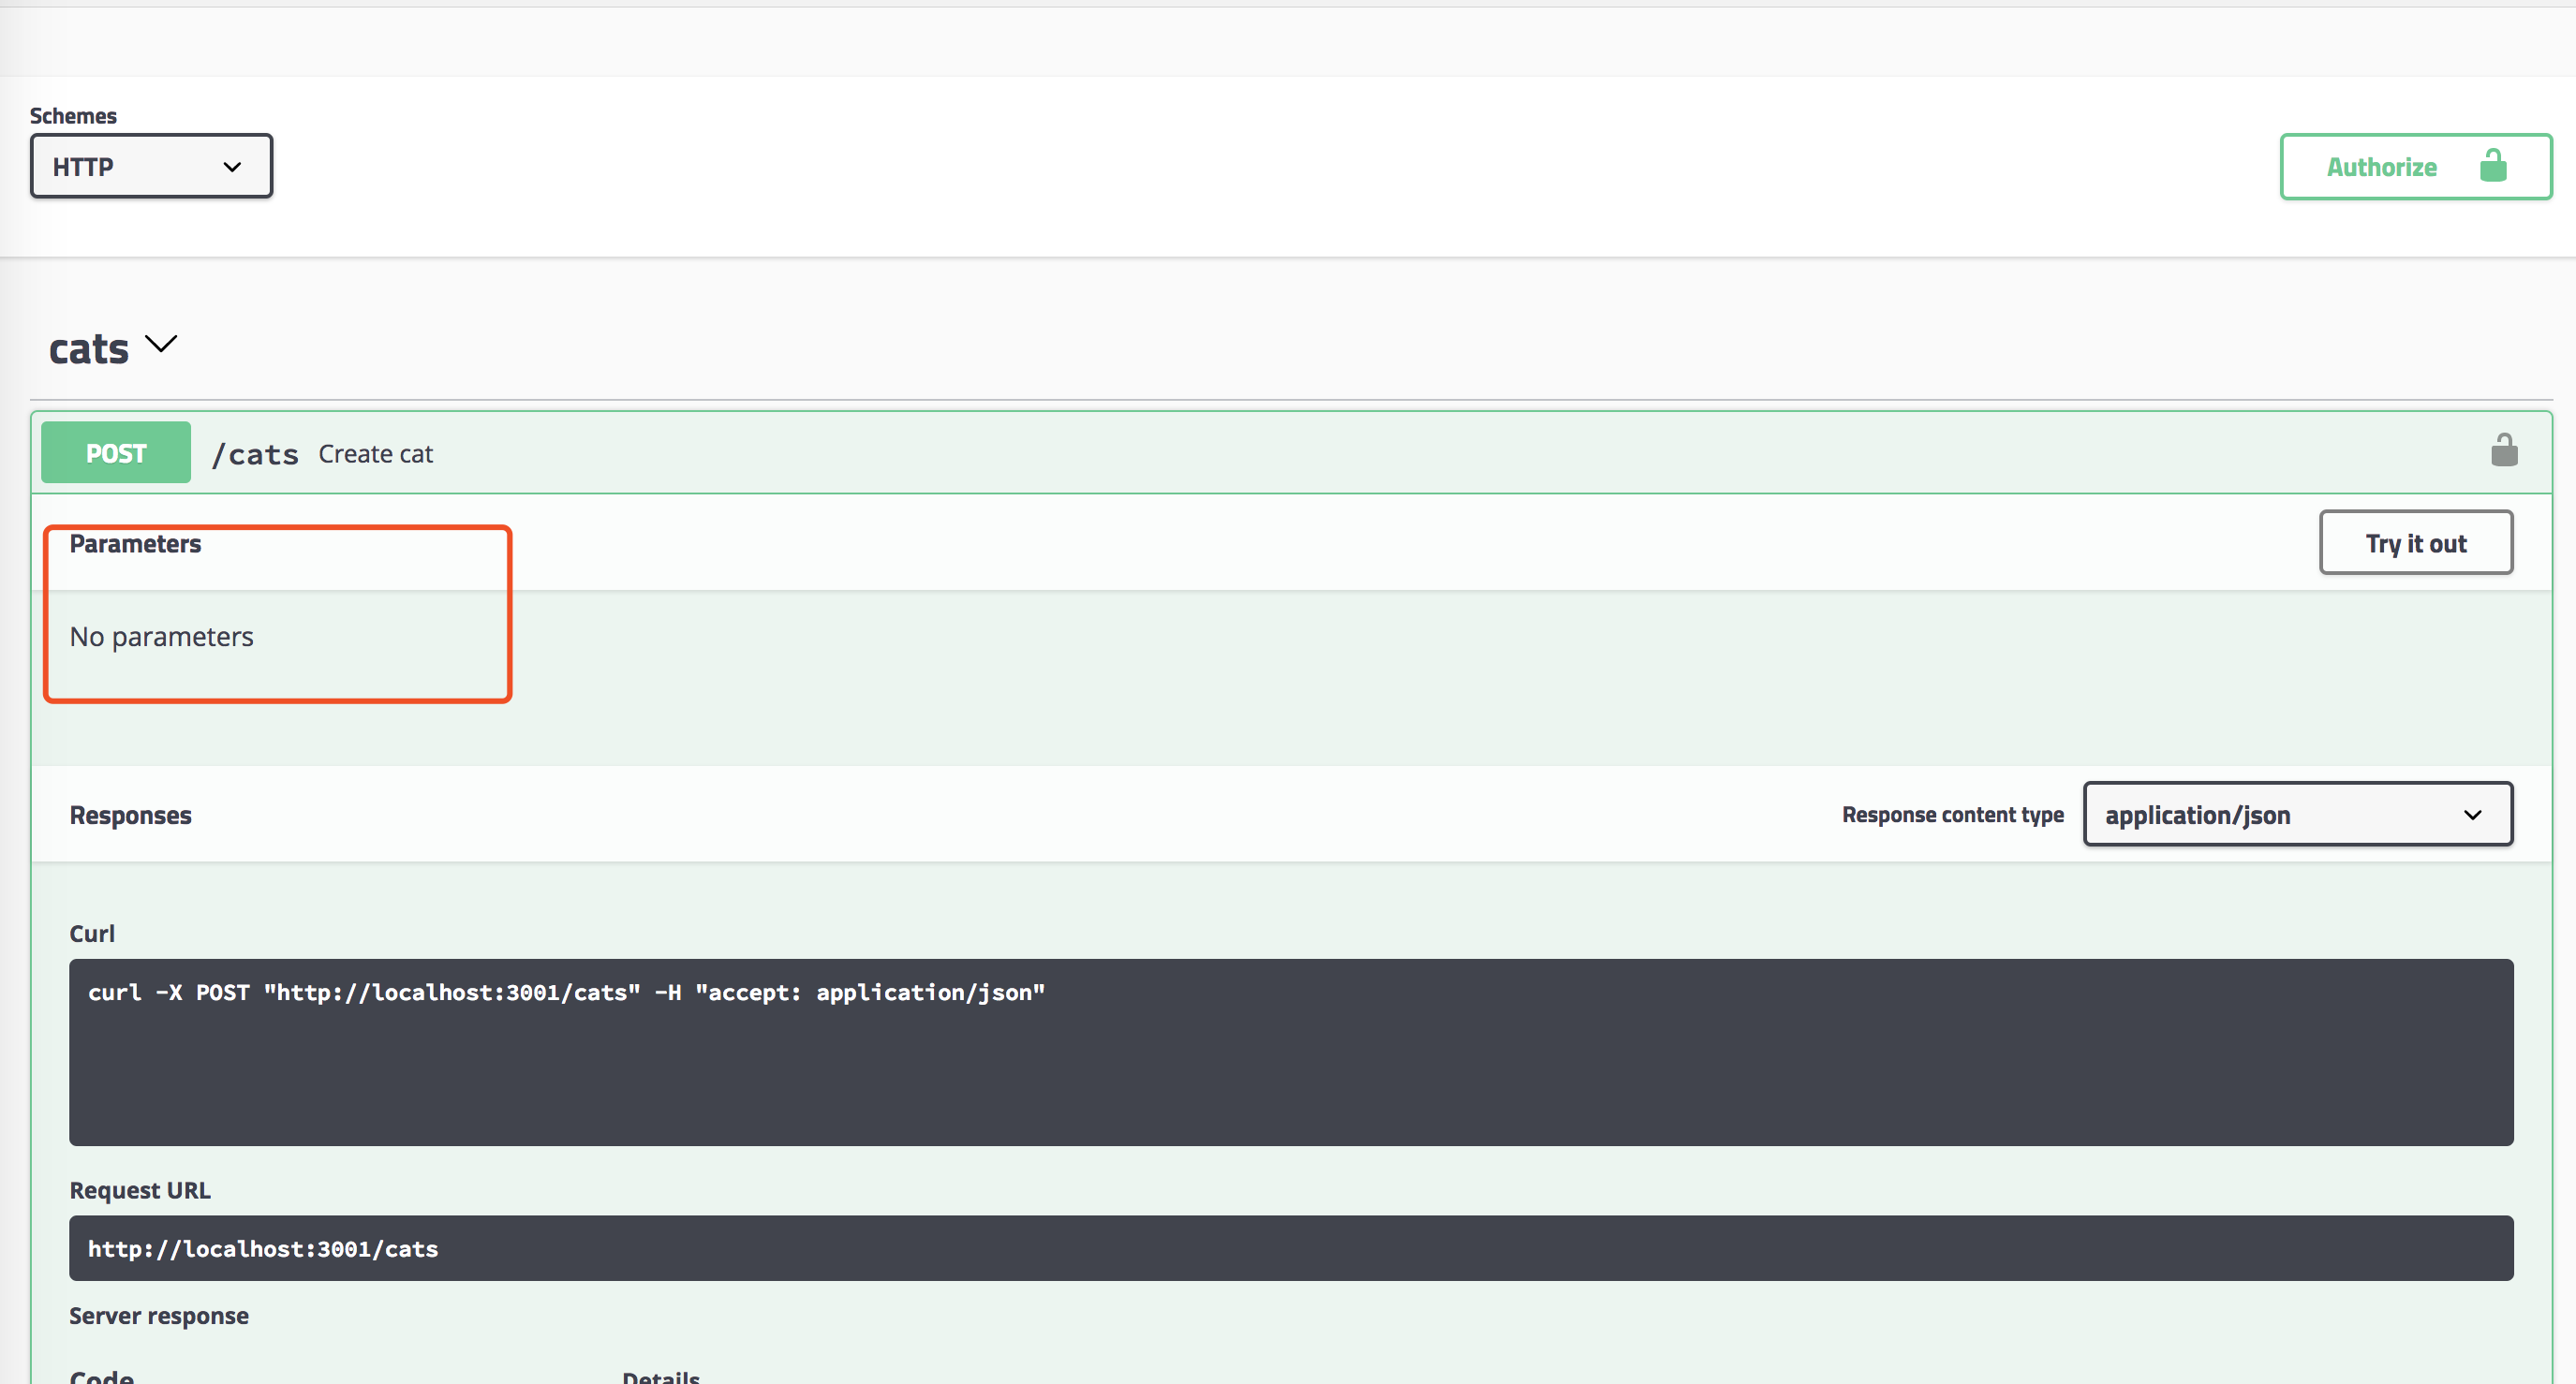
Task: Click the Parameters section header
Action: coord(135,544)
